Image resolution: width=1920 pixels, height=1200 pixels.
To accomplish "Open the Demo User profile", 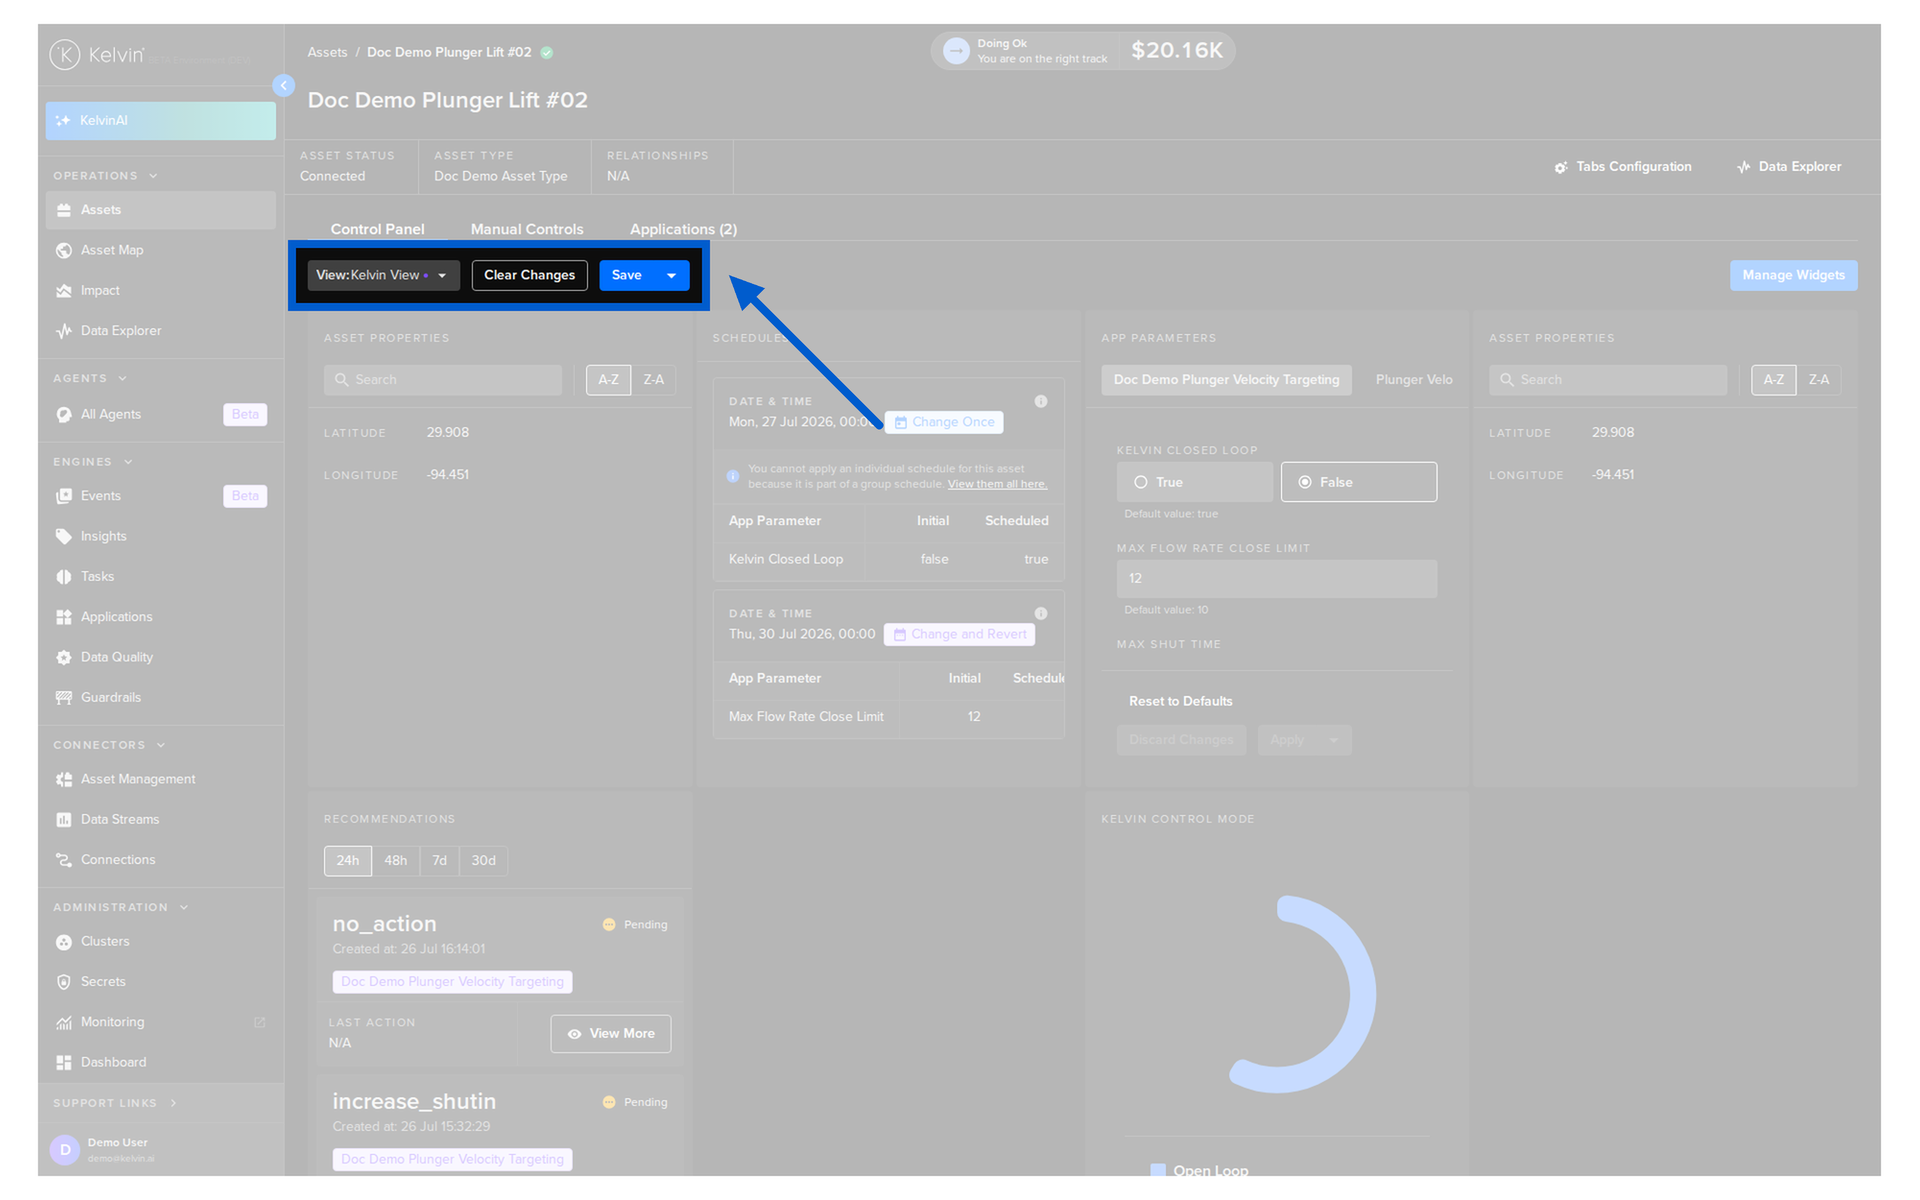I will point(160,1150).
